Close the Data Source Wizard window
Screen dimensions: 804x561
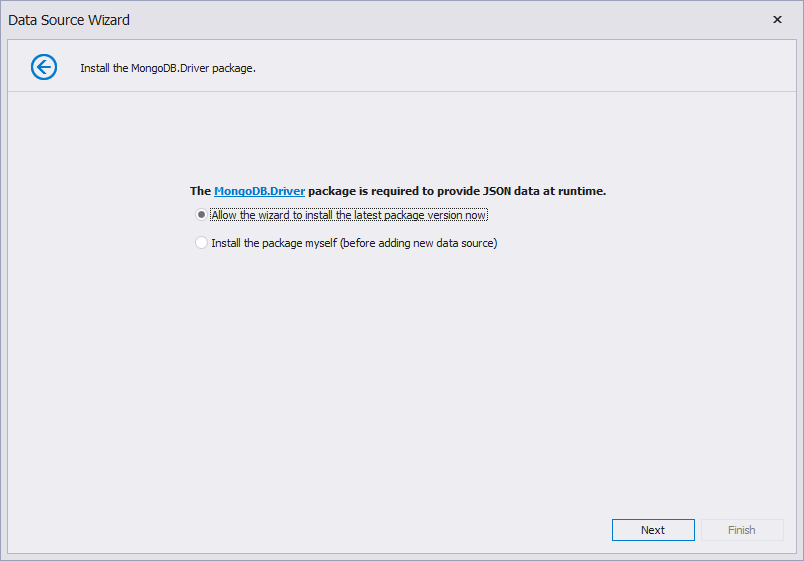(777, 19)
